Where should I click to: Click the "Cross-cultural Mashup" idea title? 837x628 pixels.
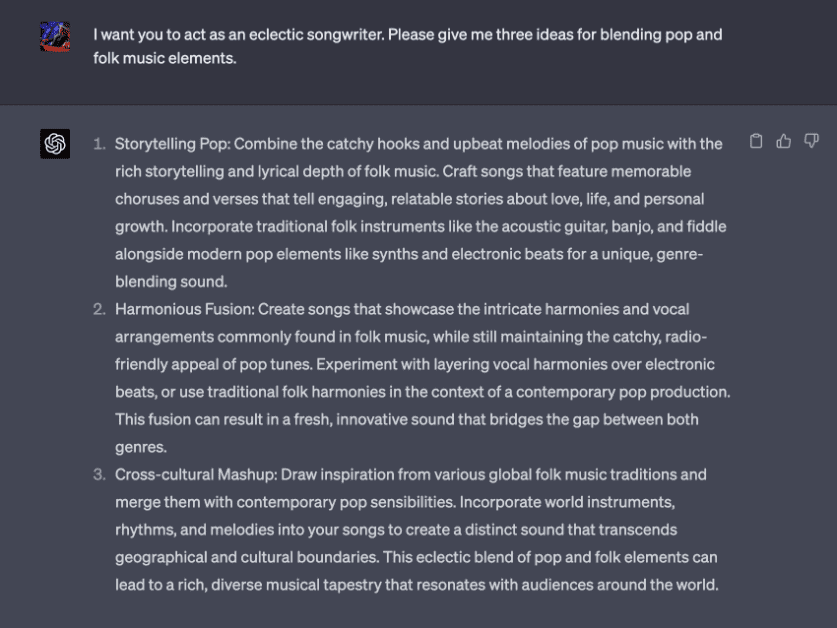click(x=196, y=474)
